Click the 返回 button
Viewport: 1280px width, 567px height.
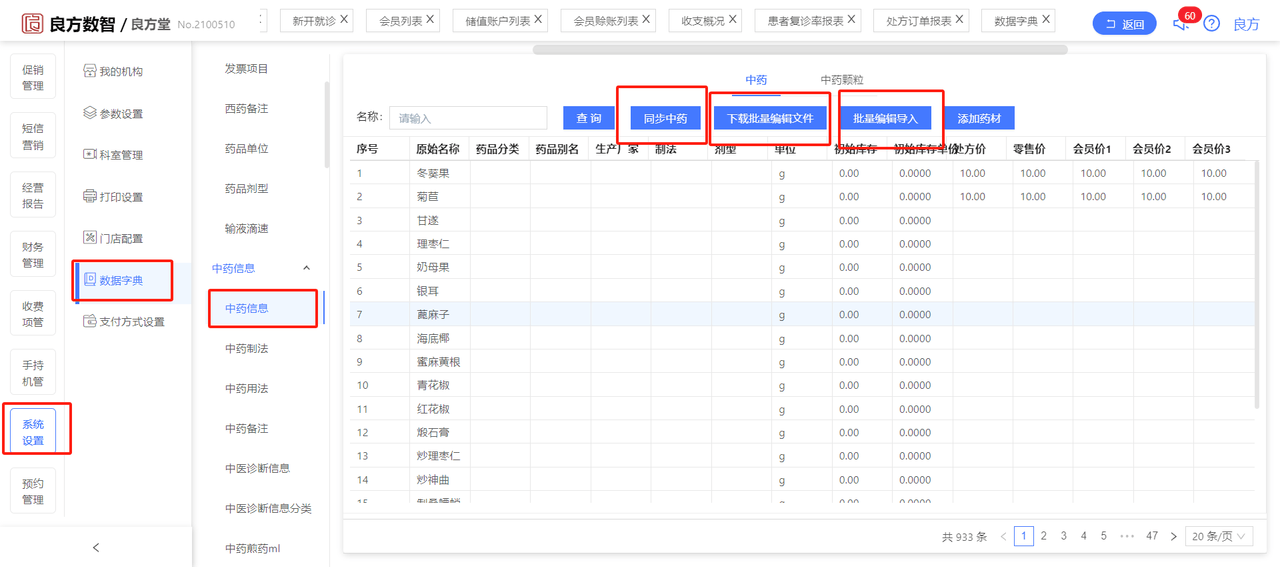(x=1125, y=24)
